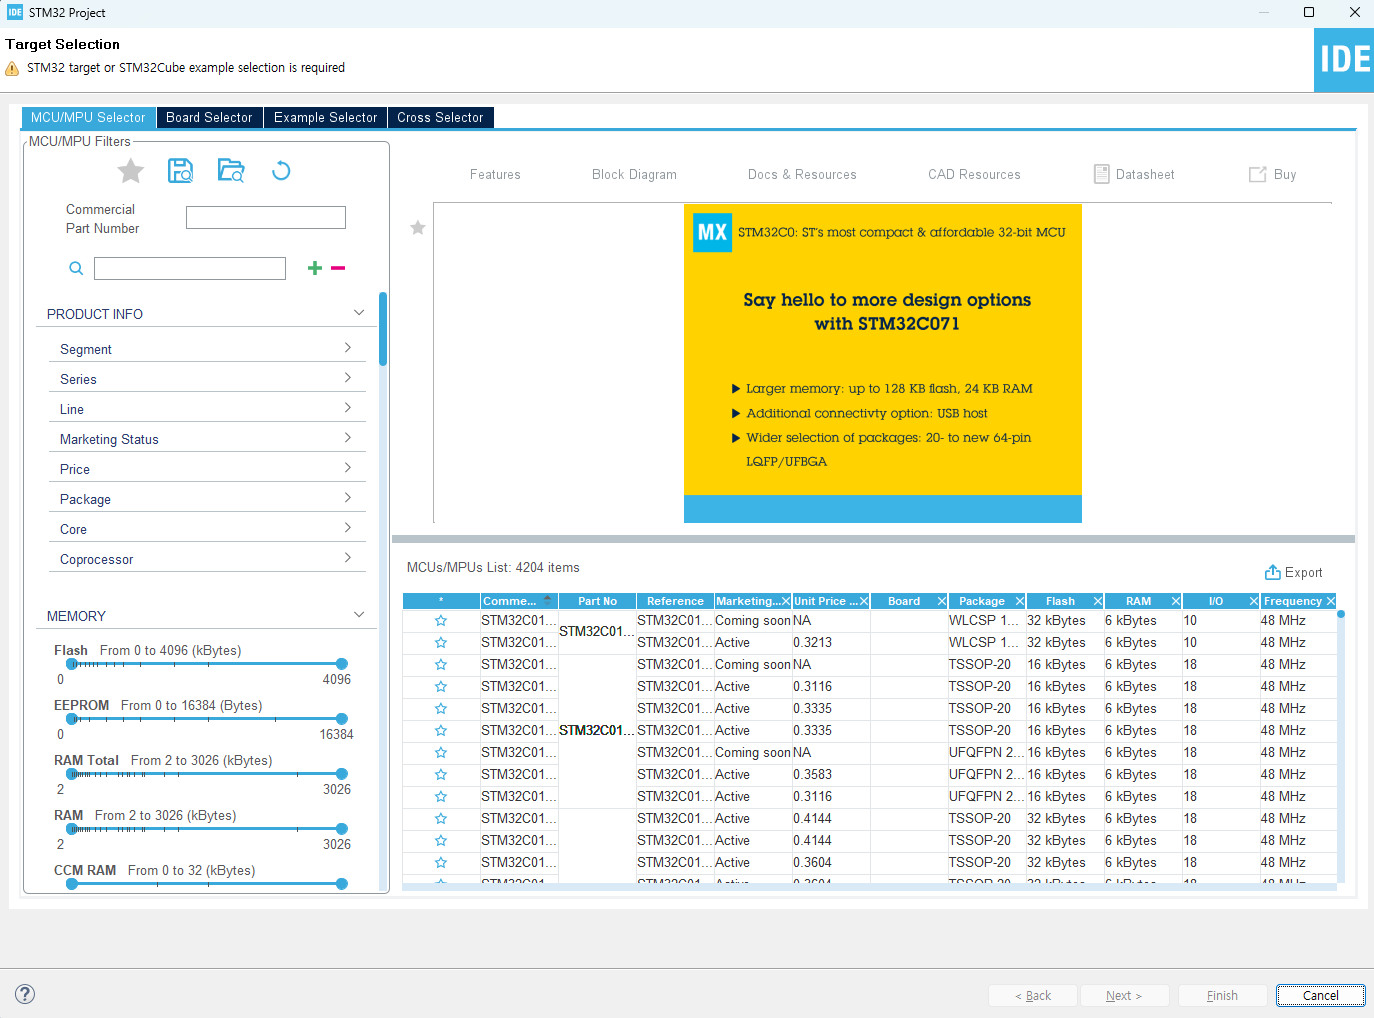
Task: Star the UFQFPN row priced 0.3583
Action: click(x=441, y=775)
